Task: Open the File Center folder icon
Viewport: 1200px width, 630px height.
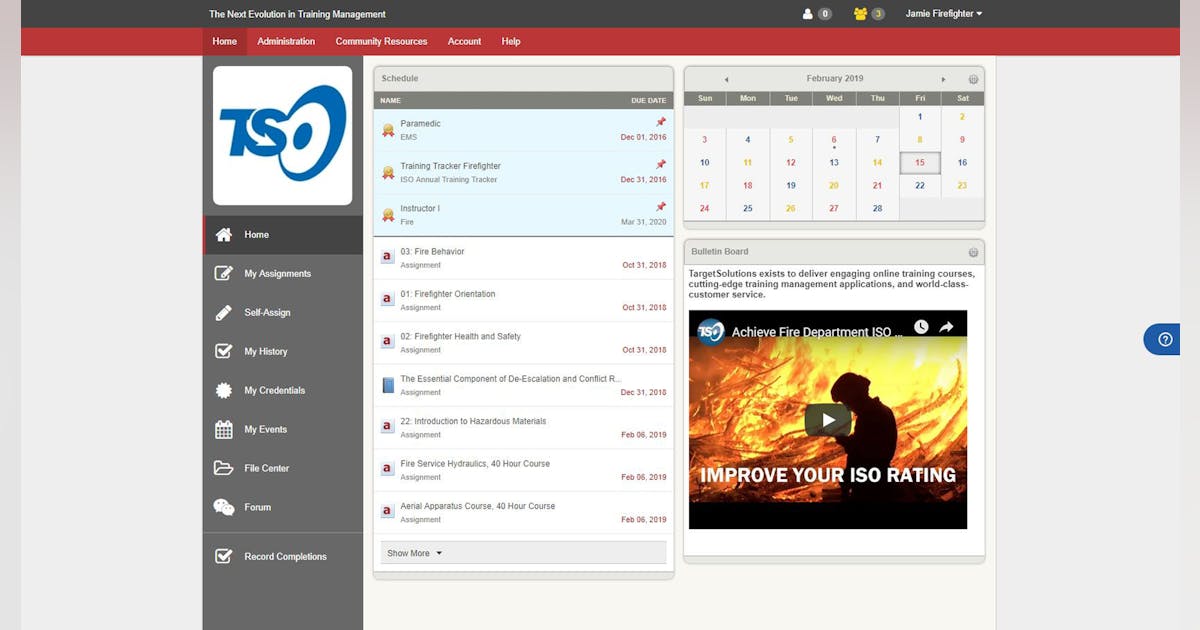Action: click(x=222, y=468)
